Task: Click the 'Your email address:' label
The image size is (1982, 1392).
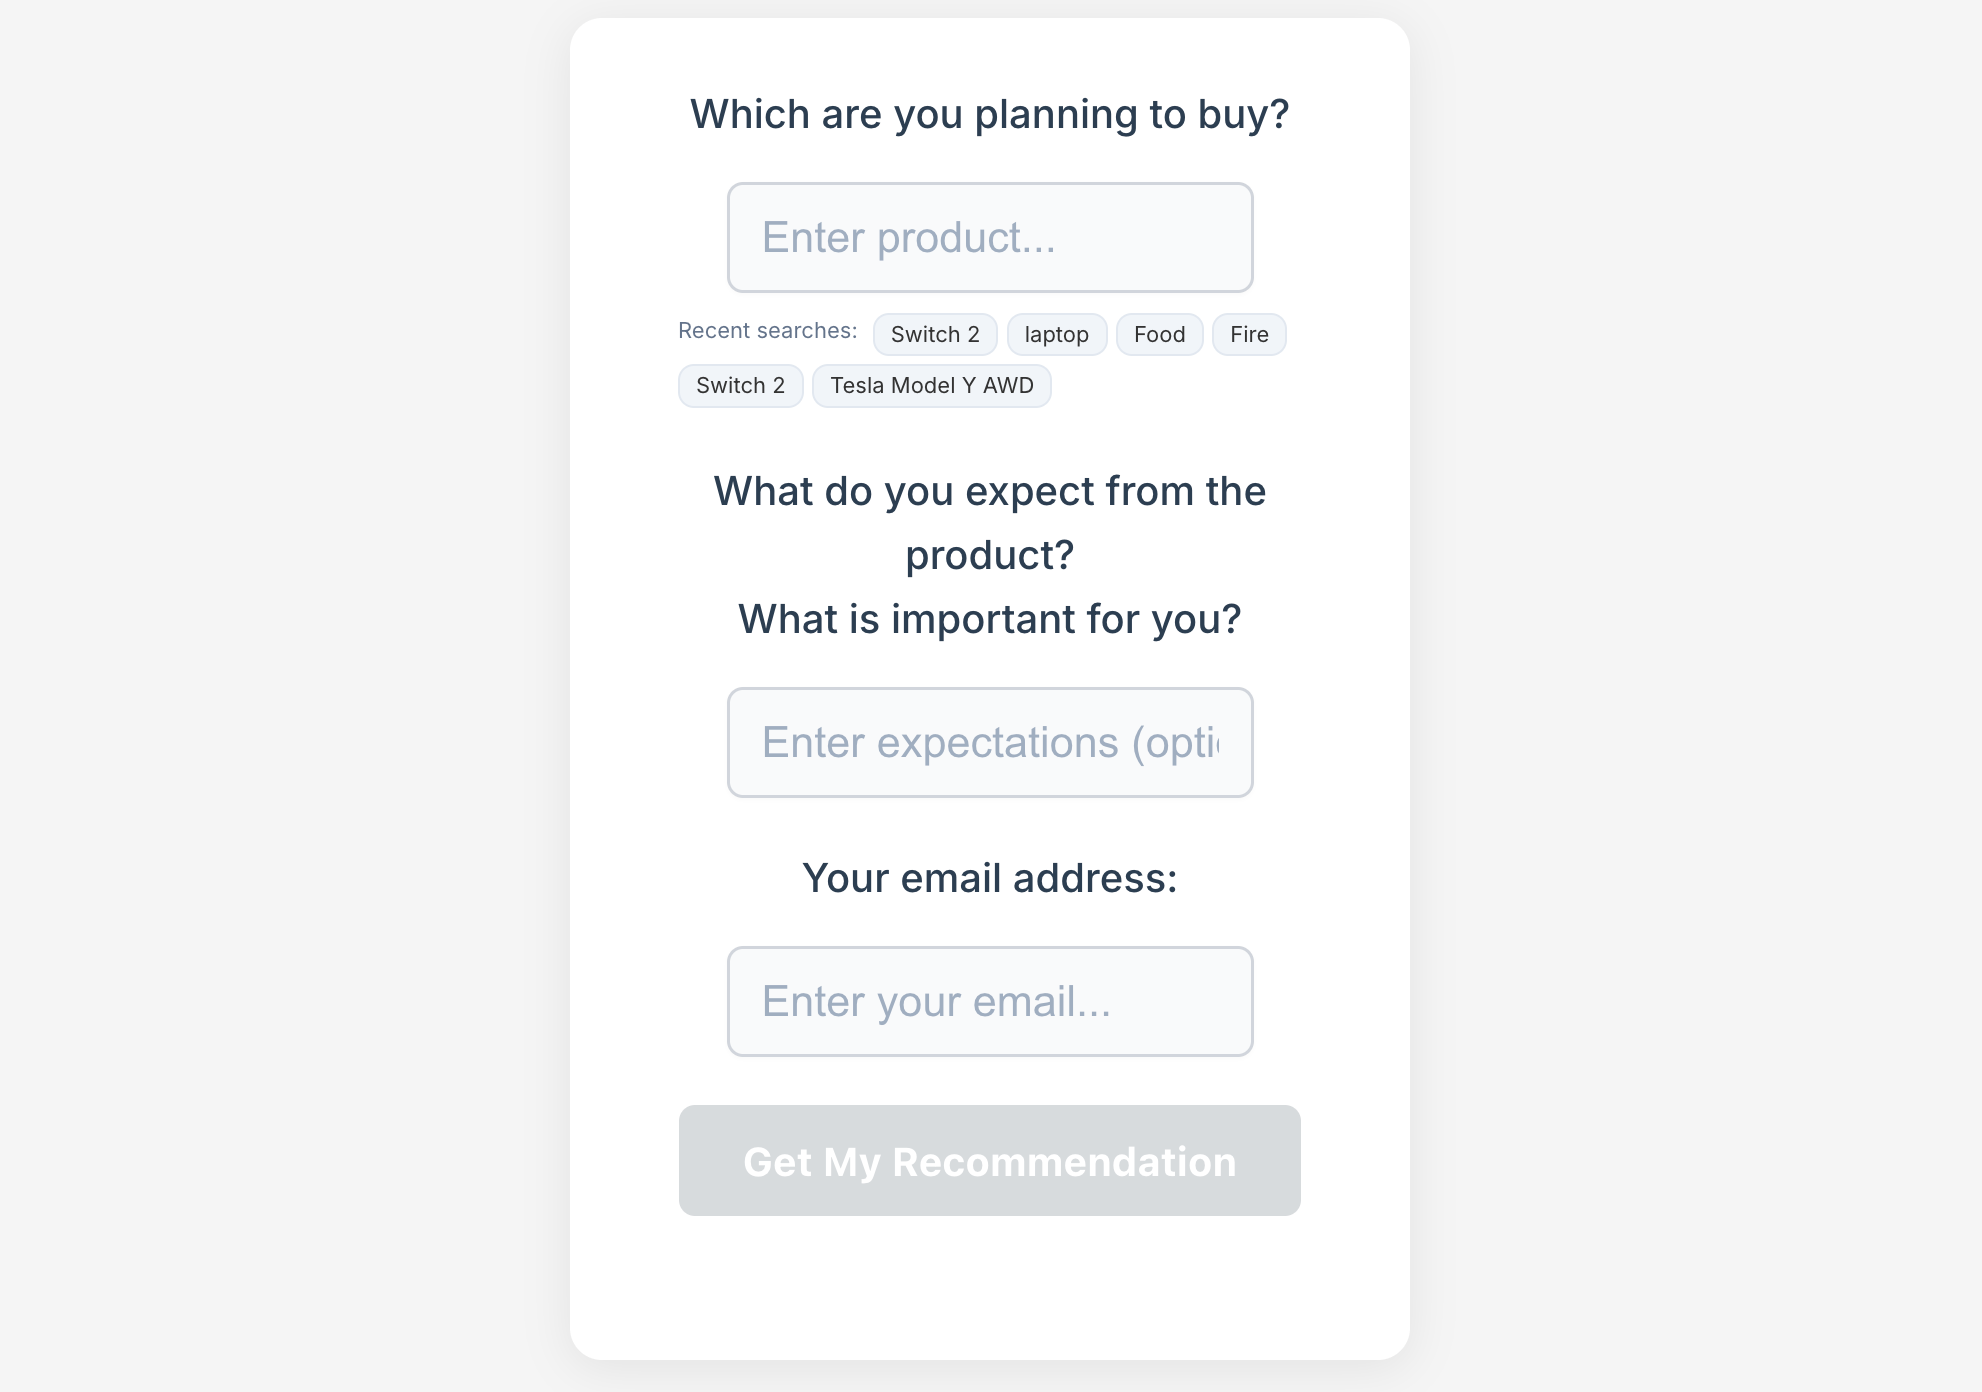Action: click(989, 878)
